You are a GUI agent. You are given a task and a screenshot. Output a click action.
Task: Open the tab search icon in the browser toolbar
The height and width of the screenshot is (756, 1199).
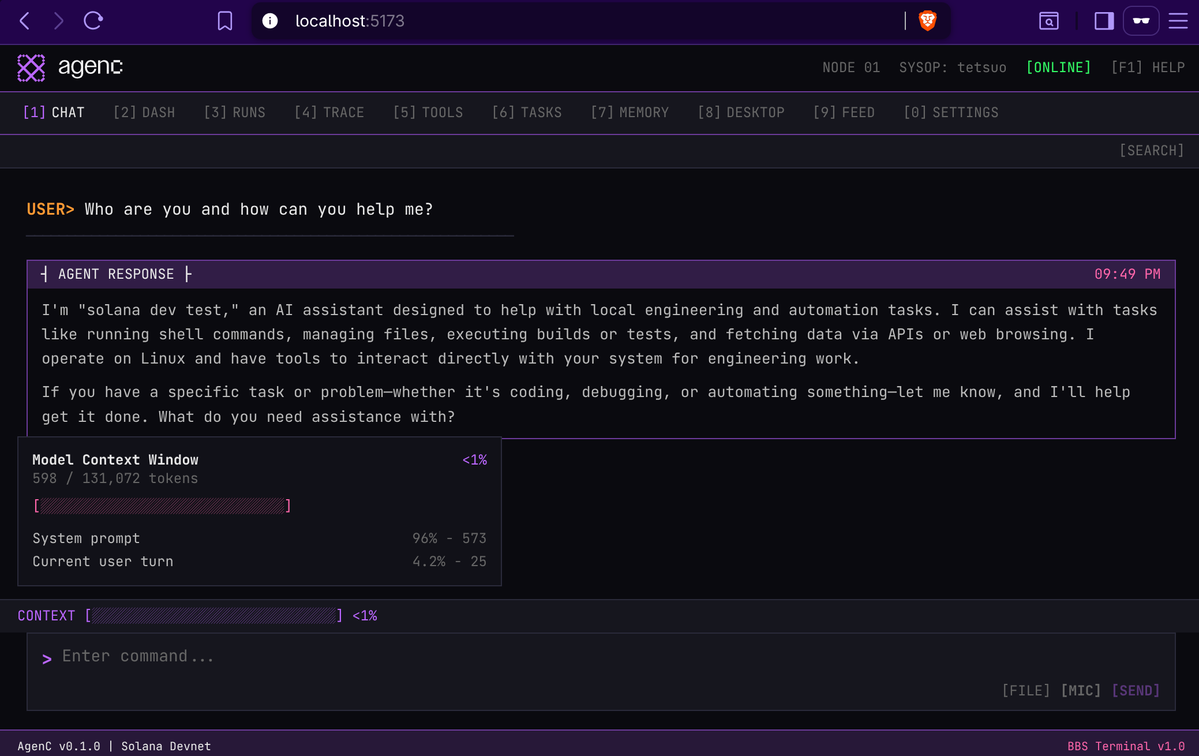coord(1048,21)
